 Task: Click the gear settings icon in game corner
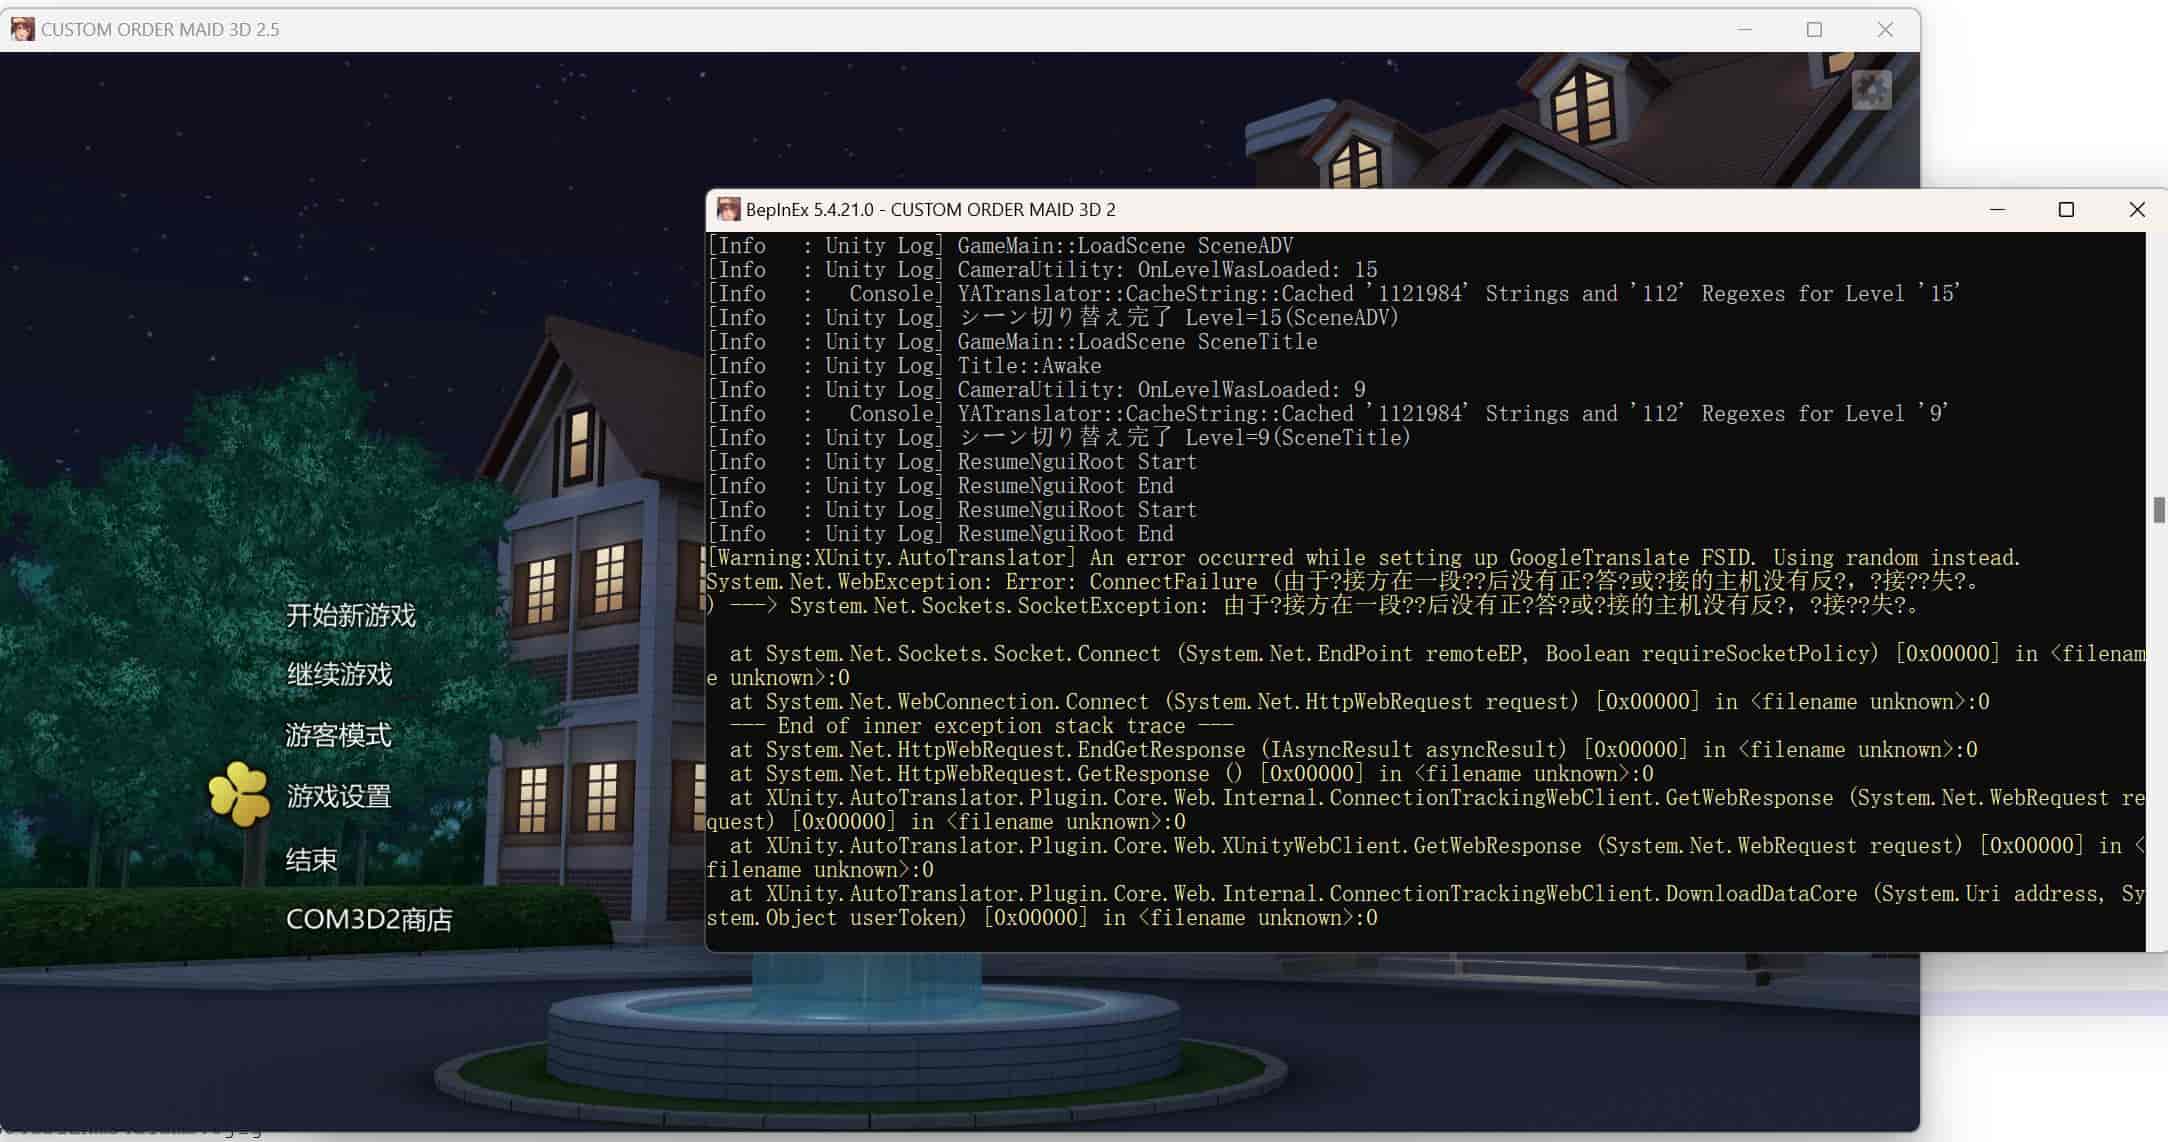(x=1871, y=91)
